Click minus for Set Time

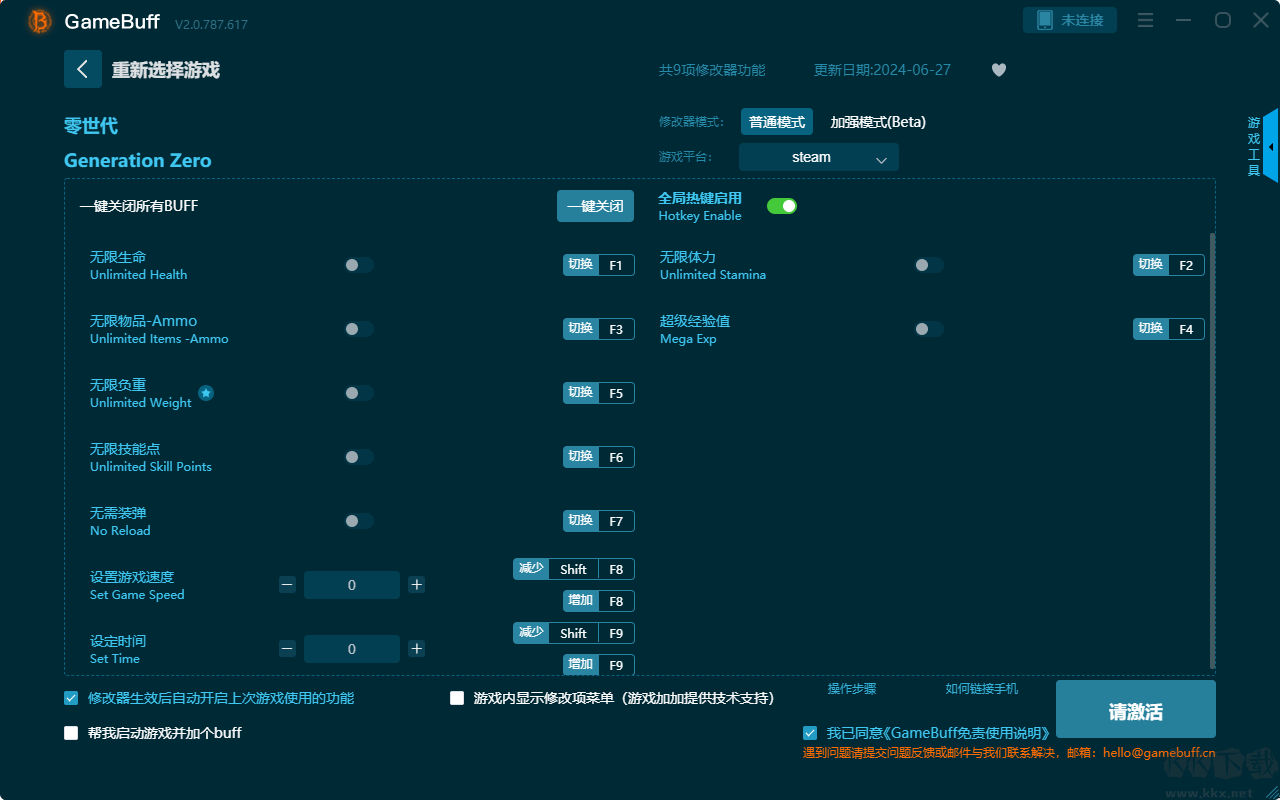[x=288, y=649]
